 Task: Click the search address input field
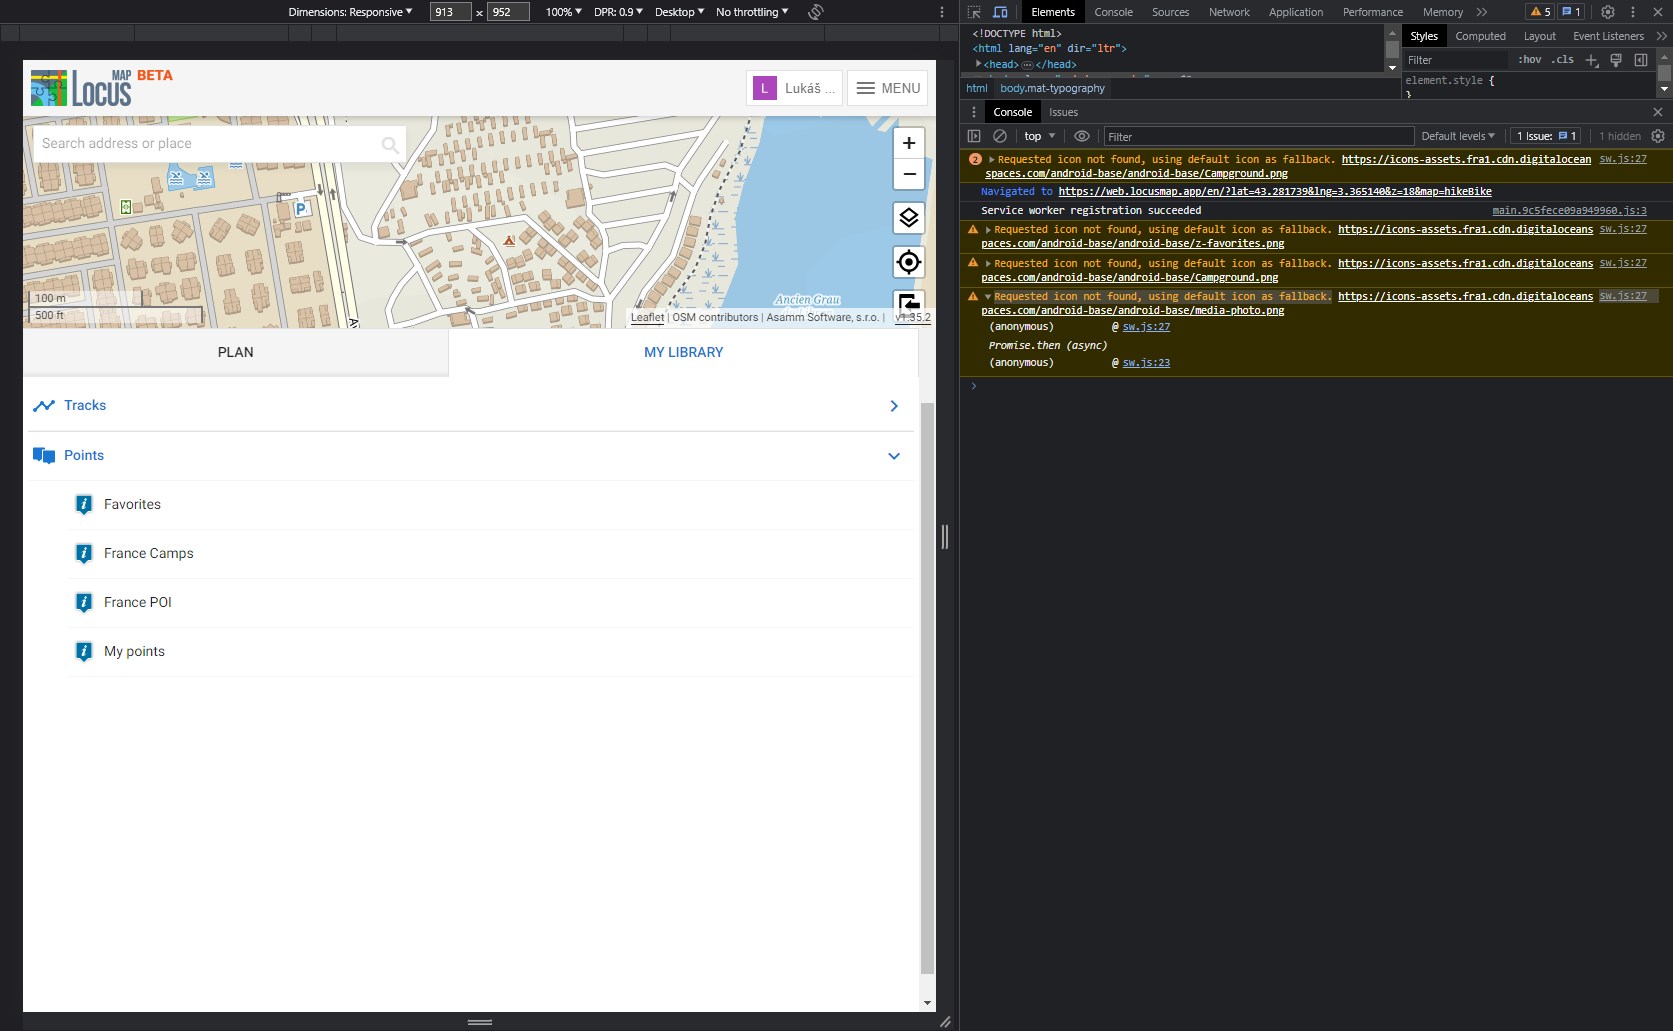[x=205, y=144]
